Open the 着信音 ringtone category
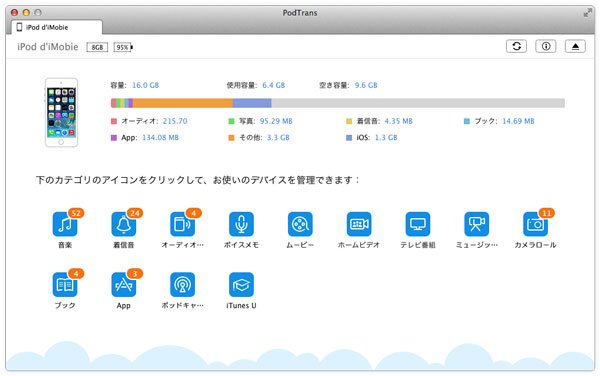 pyautogui.click(x=124, y=225)
